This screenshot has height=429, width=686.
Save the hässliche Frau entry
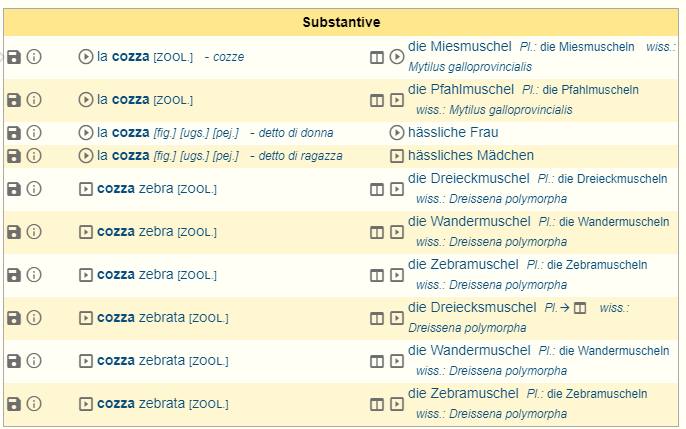14,133
